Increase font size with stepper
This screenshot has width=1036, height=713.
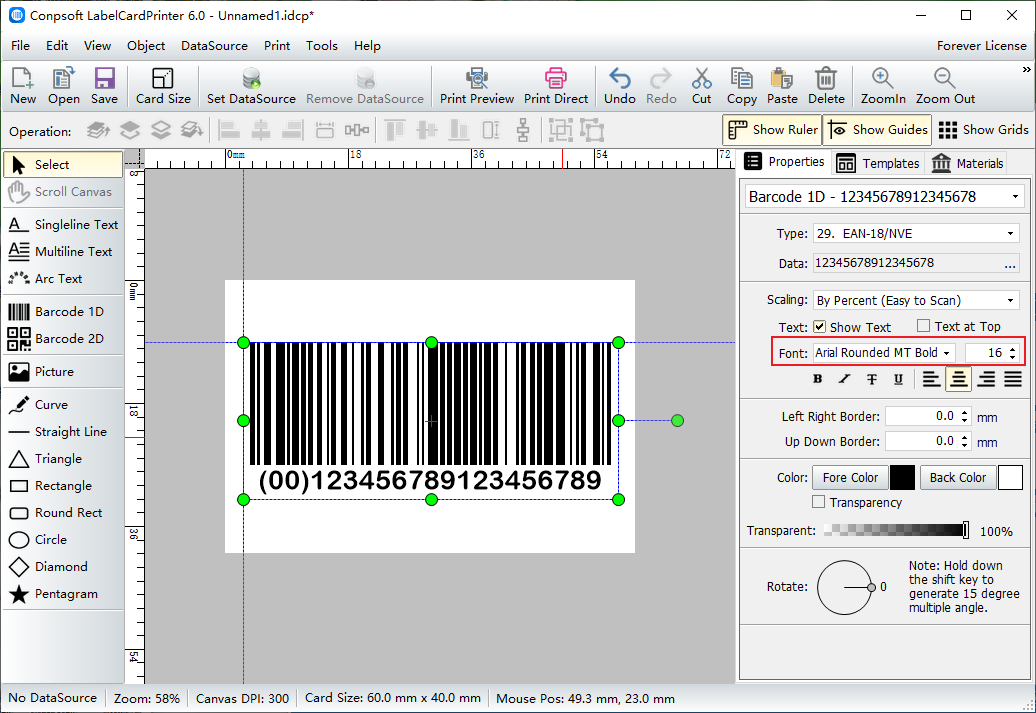1013,348
